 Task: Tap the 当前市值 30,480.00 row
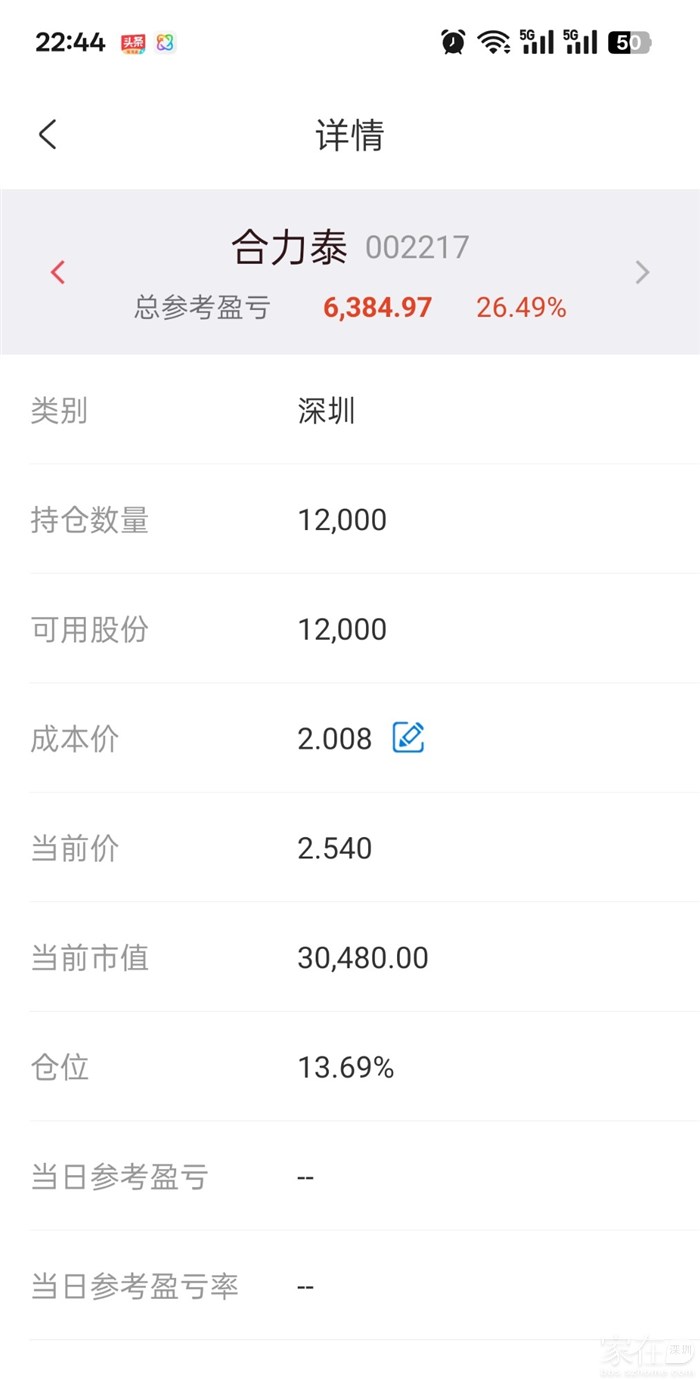(x=350, y=958)
